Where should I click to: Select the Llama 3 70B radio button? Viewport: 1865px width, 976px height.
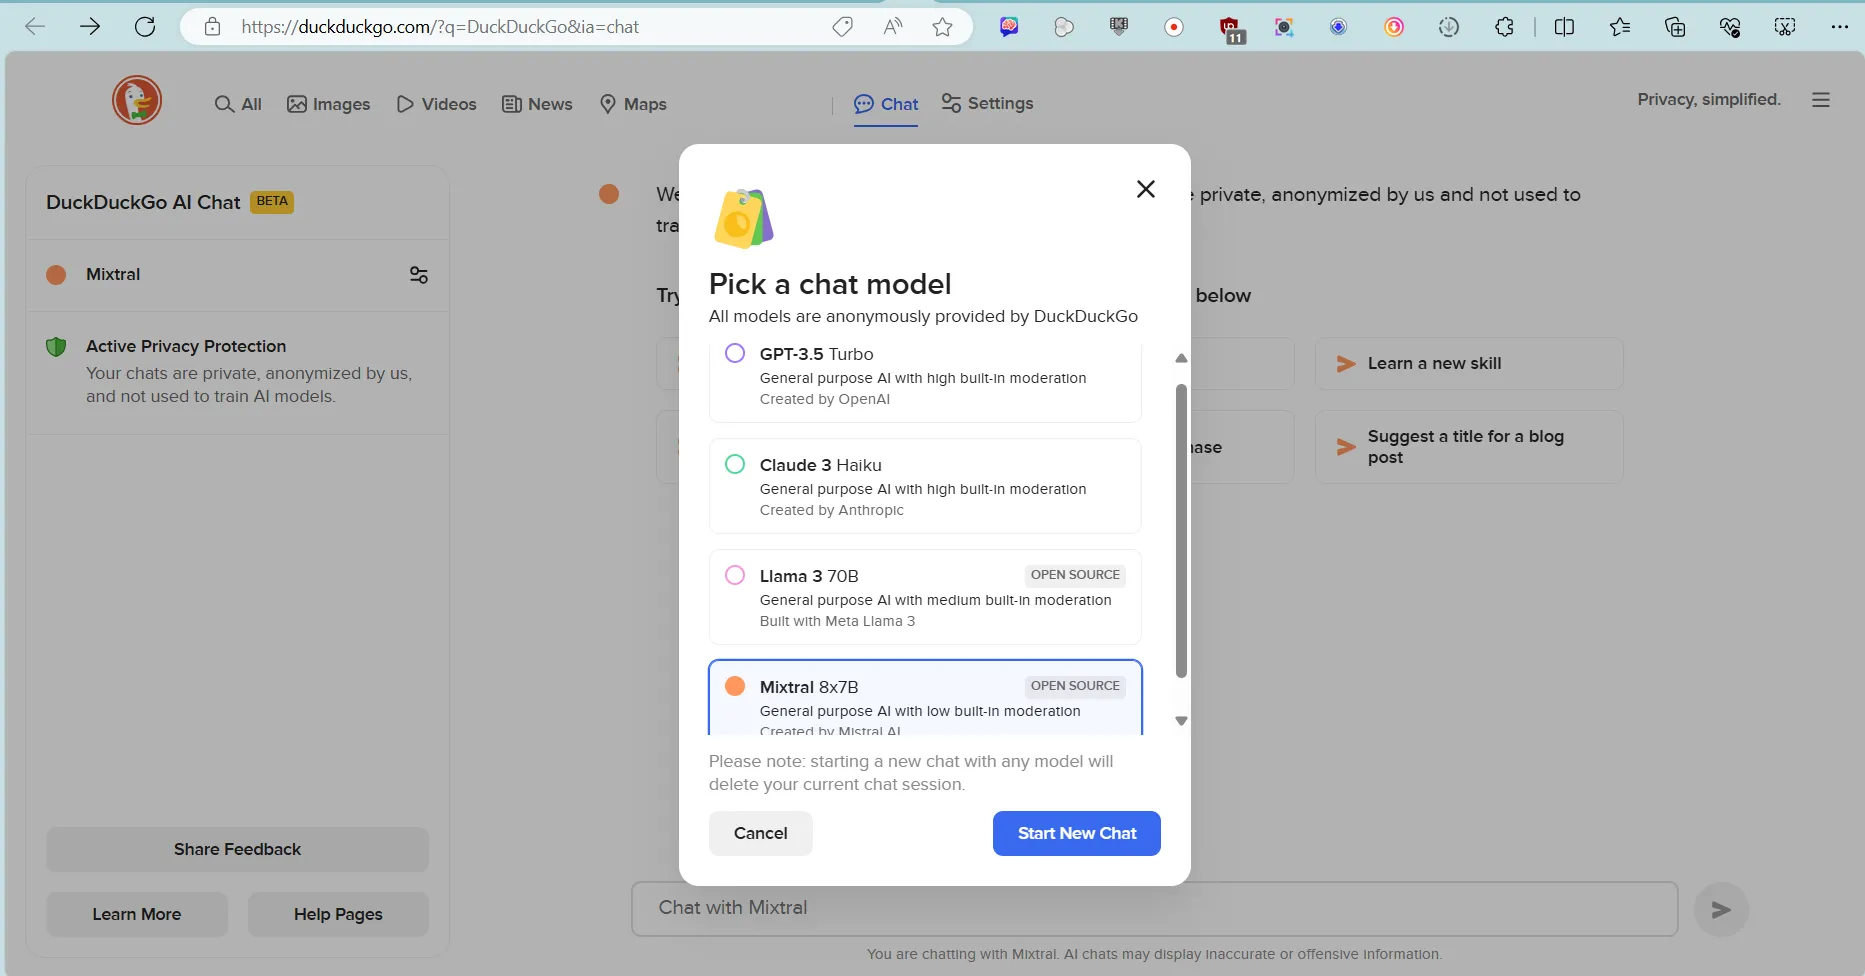735,575
